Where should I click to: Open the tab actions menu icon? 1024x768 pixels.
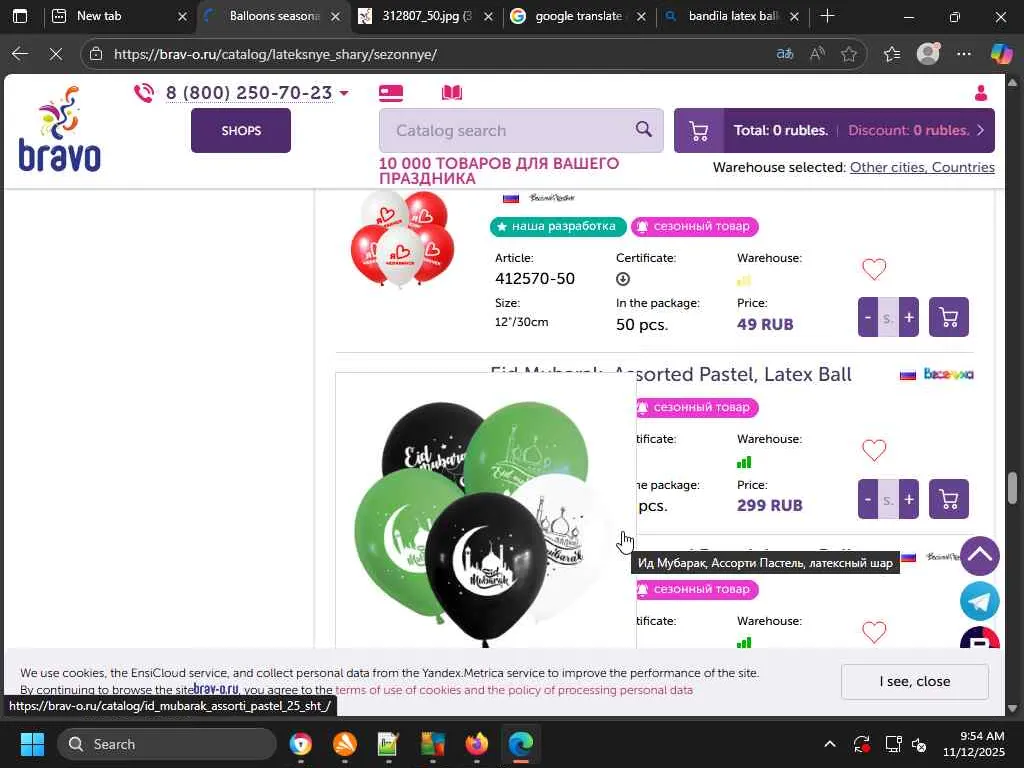pyautogui.click(x=20, y=16)
